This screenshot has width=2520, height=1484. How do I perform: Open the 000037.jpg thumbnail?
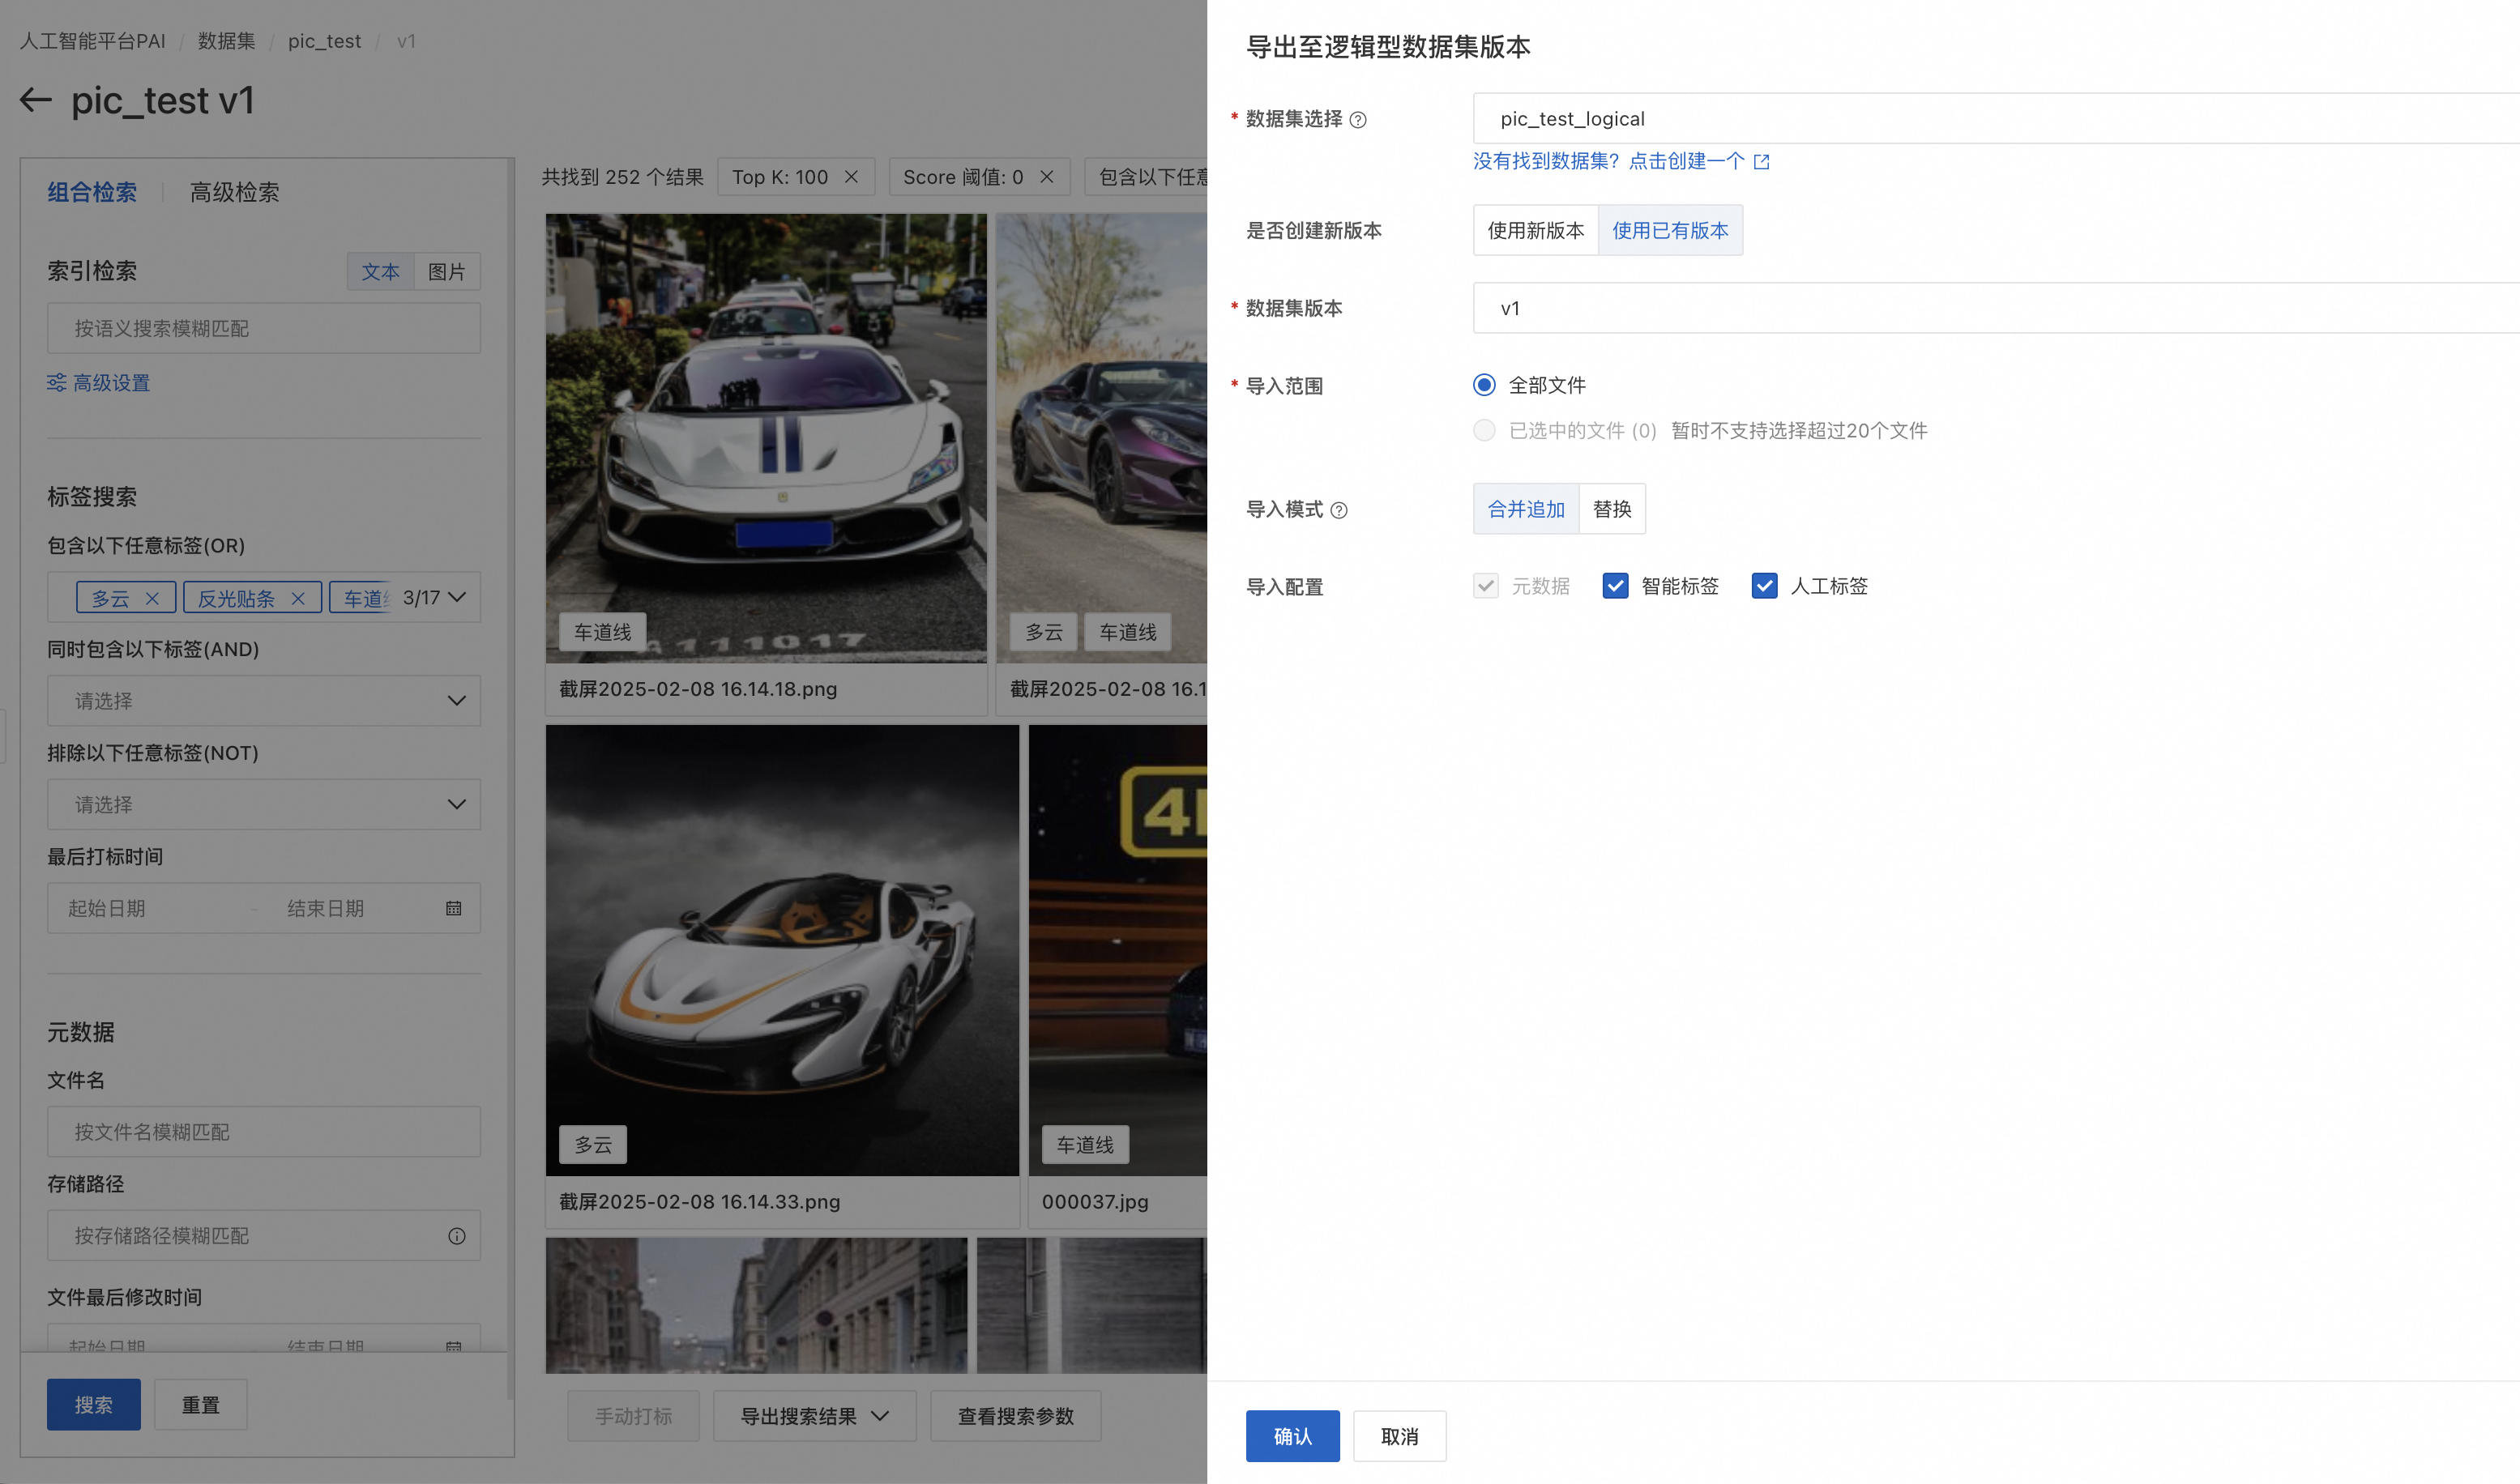click(x=1118, y=951)
